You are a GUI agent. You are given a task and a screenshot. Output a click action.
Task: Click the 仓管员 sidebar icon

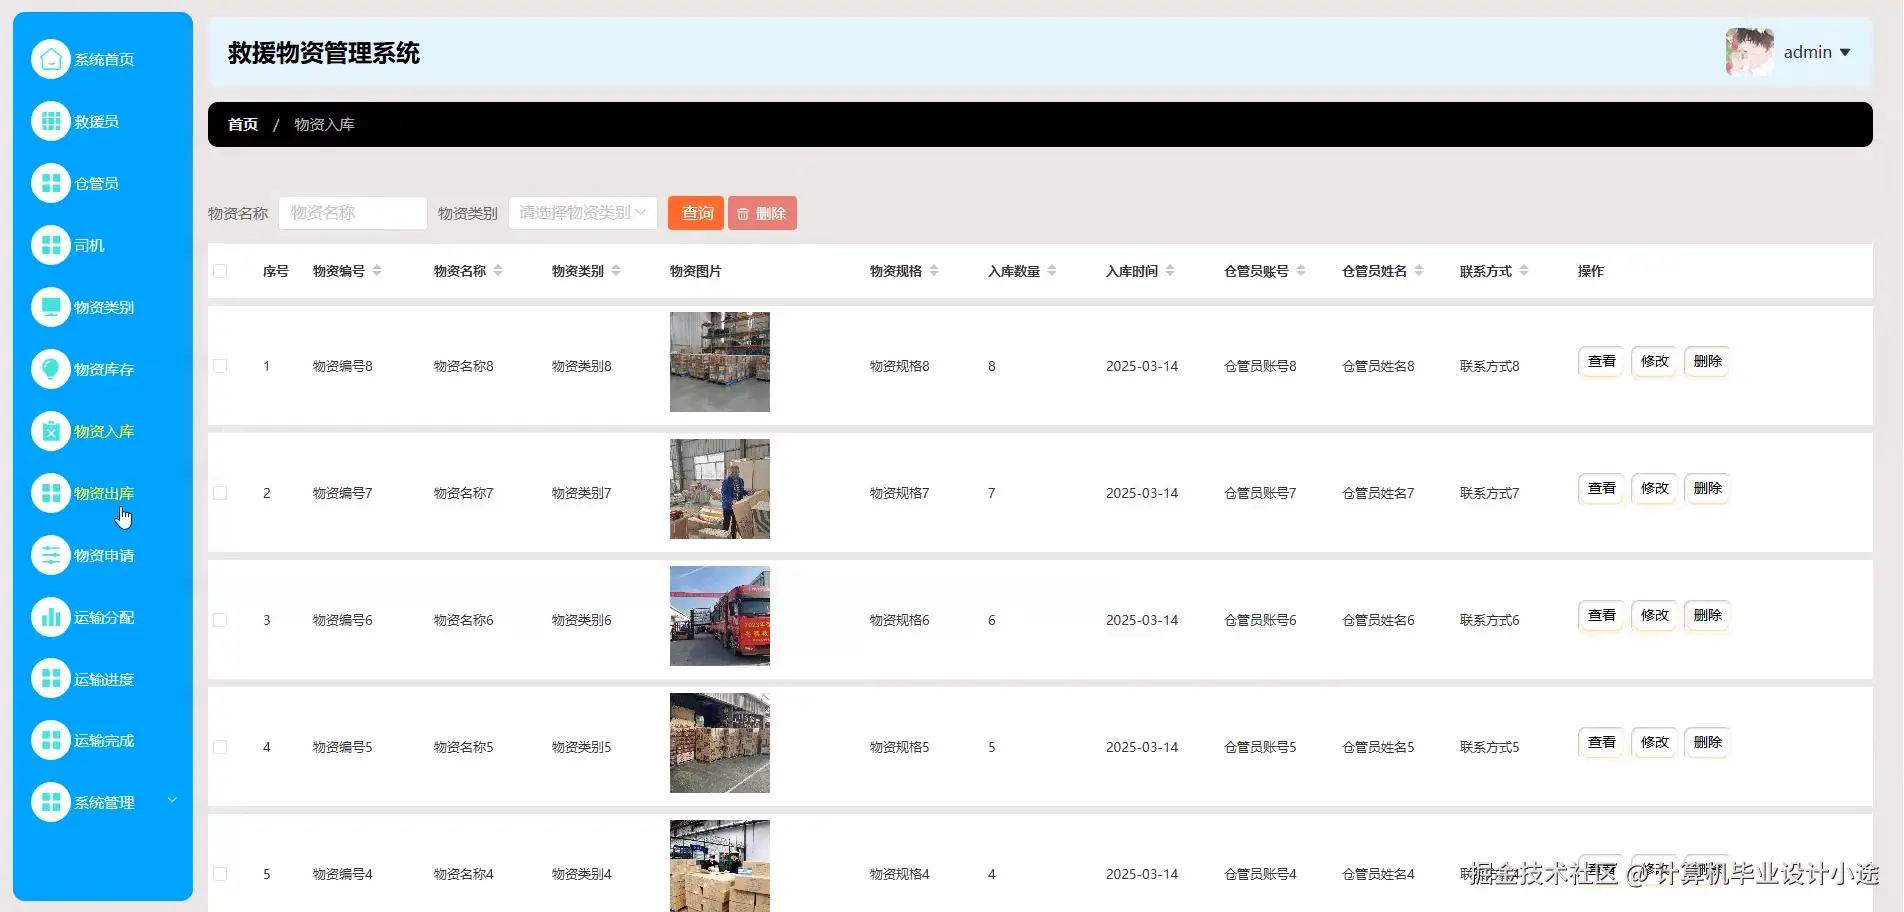(51, 183)
